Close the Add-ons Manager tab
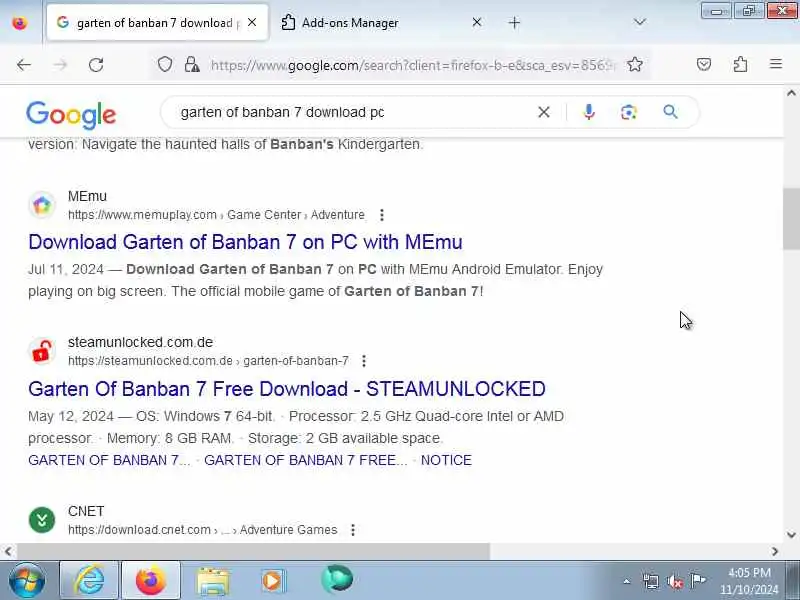 pos(477,22)
